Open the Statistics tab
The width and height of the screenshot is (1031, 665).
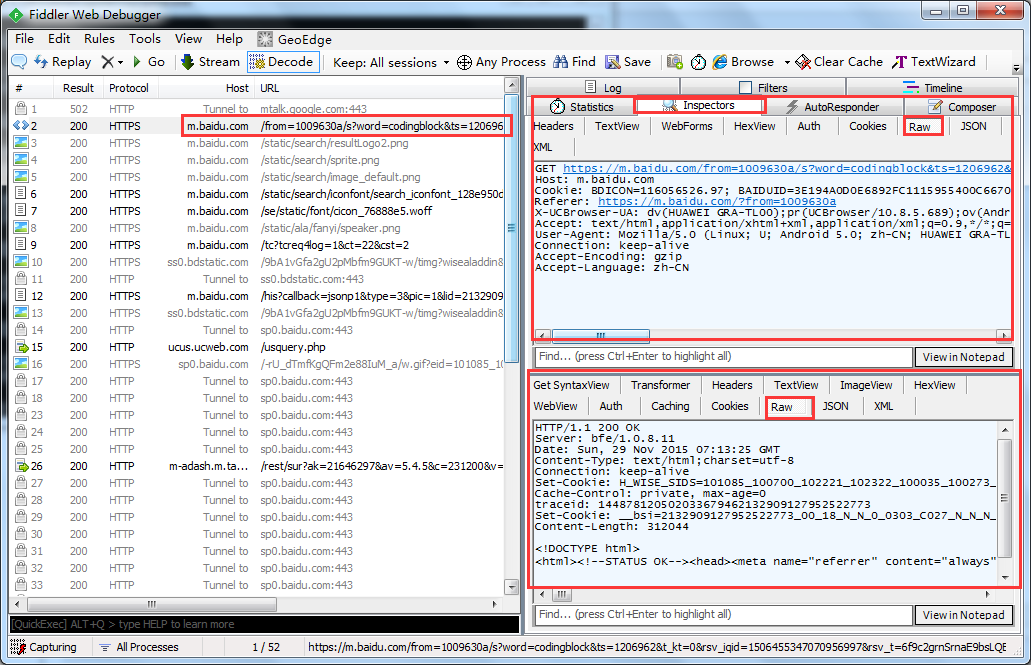pyautogui.click(x=582, y=107)
